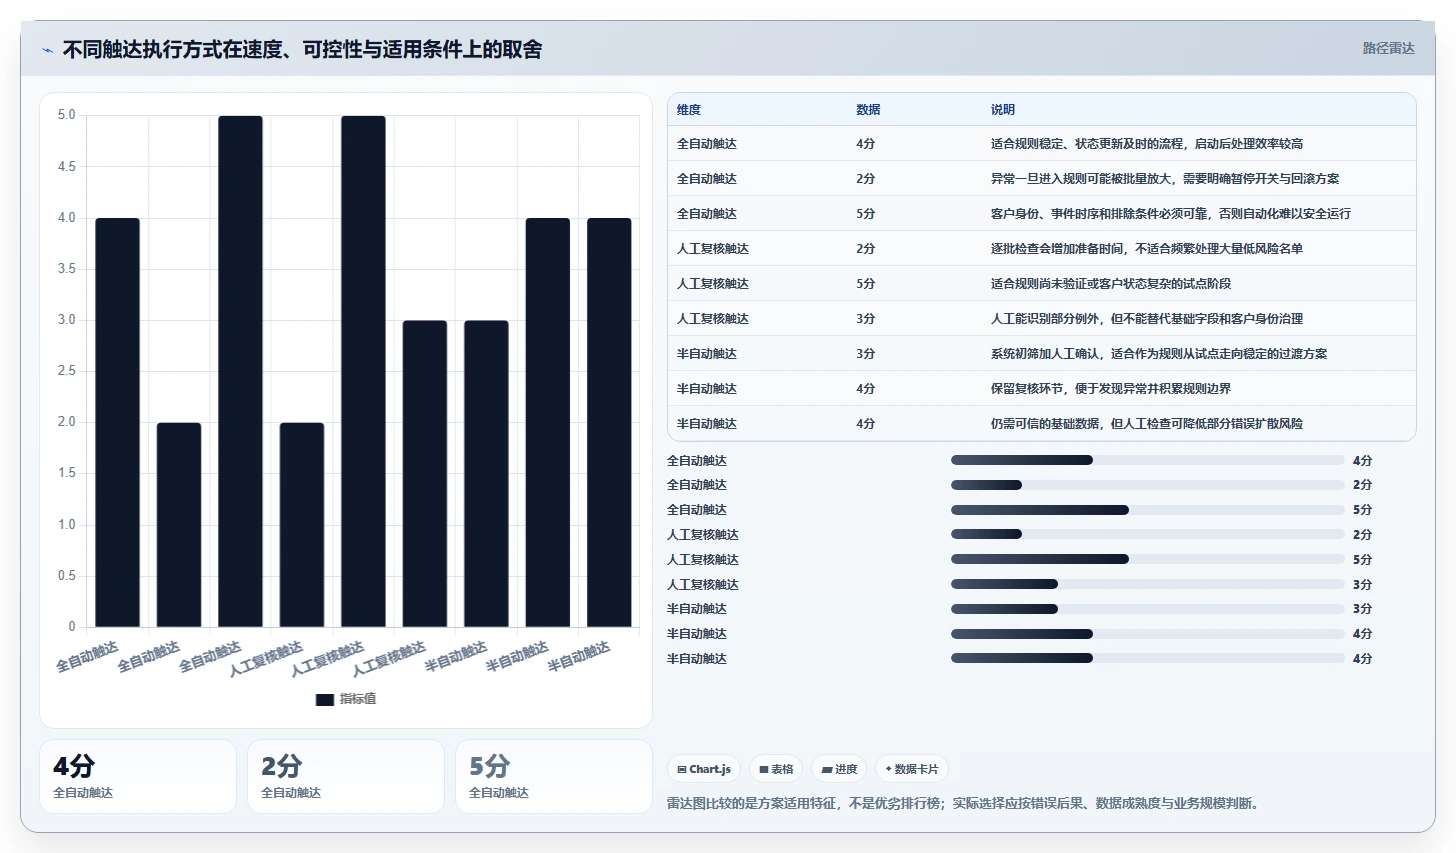1456x853 pixels.
Task: Click the 5.0 label on the chart's y-axis
Action: coord(67,115)
